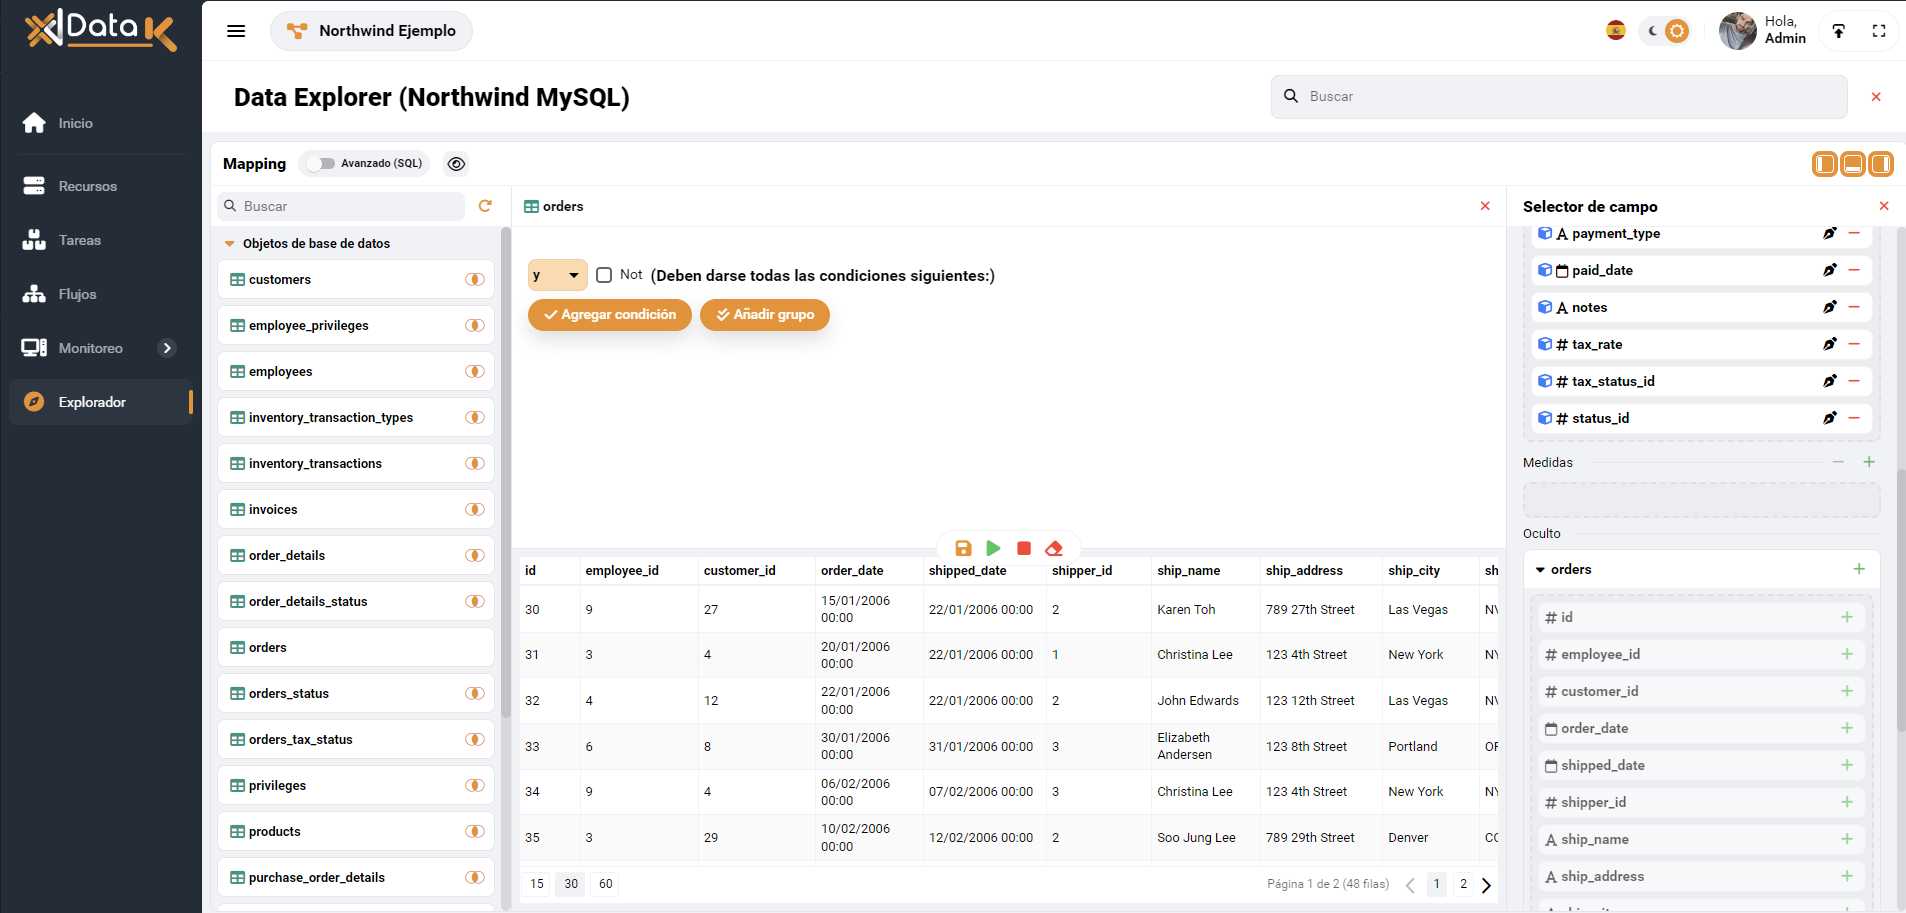Refresh the database objects list
The height and width of the screenshot is (913, 1906).
pos(485,206)
